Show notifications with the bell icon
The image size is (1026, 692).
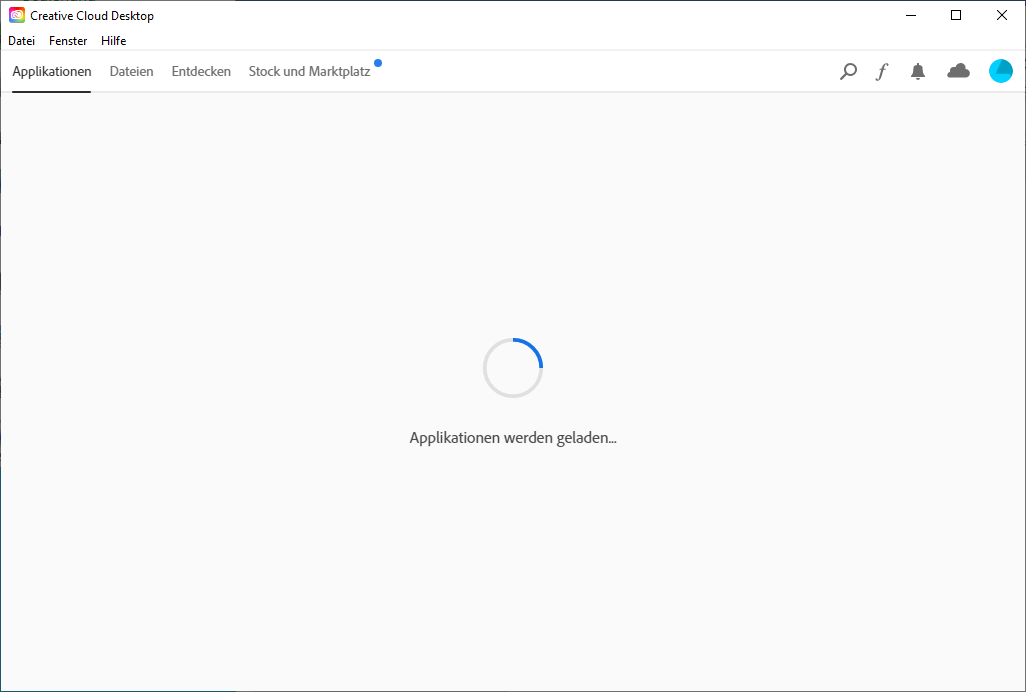tap(918, 71)
